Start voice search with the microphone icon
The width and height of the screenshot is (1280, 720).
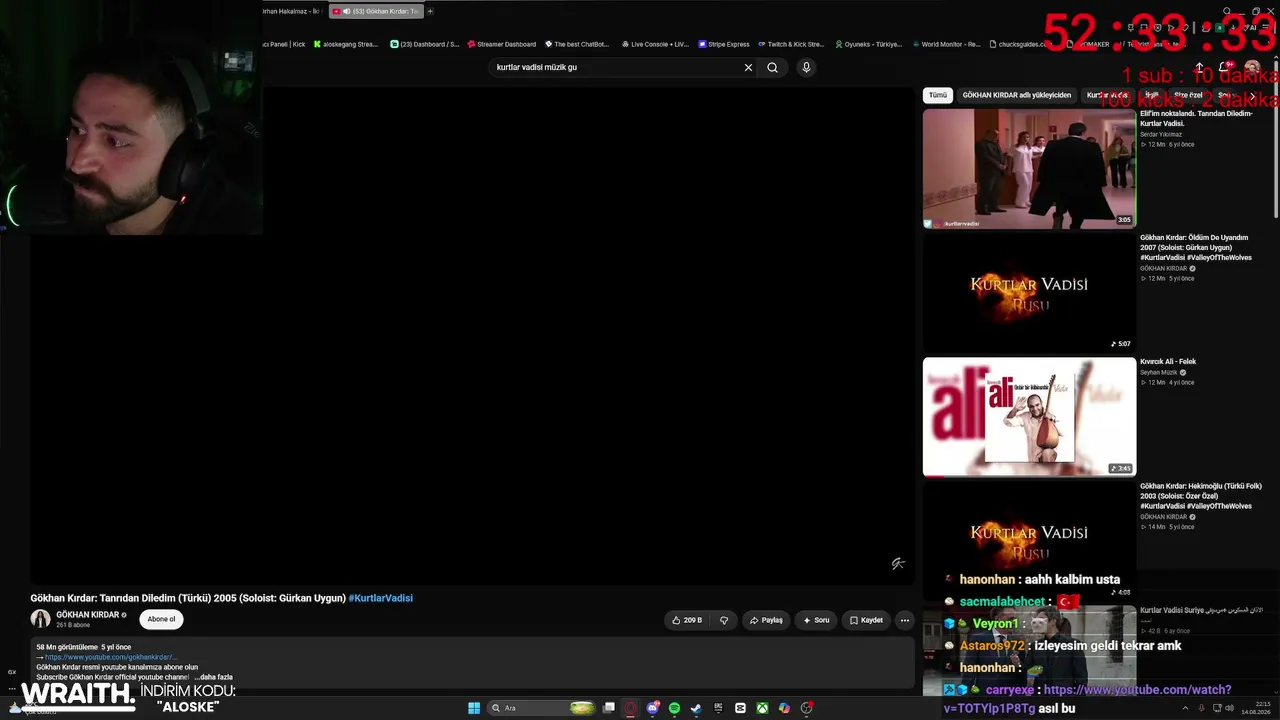806,68
